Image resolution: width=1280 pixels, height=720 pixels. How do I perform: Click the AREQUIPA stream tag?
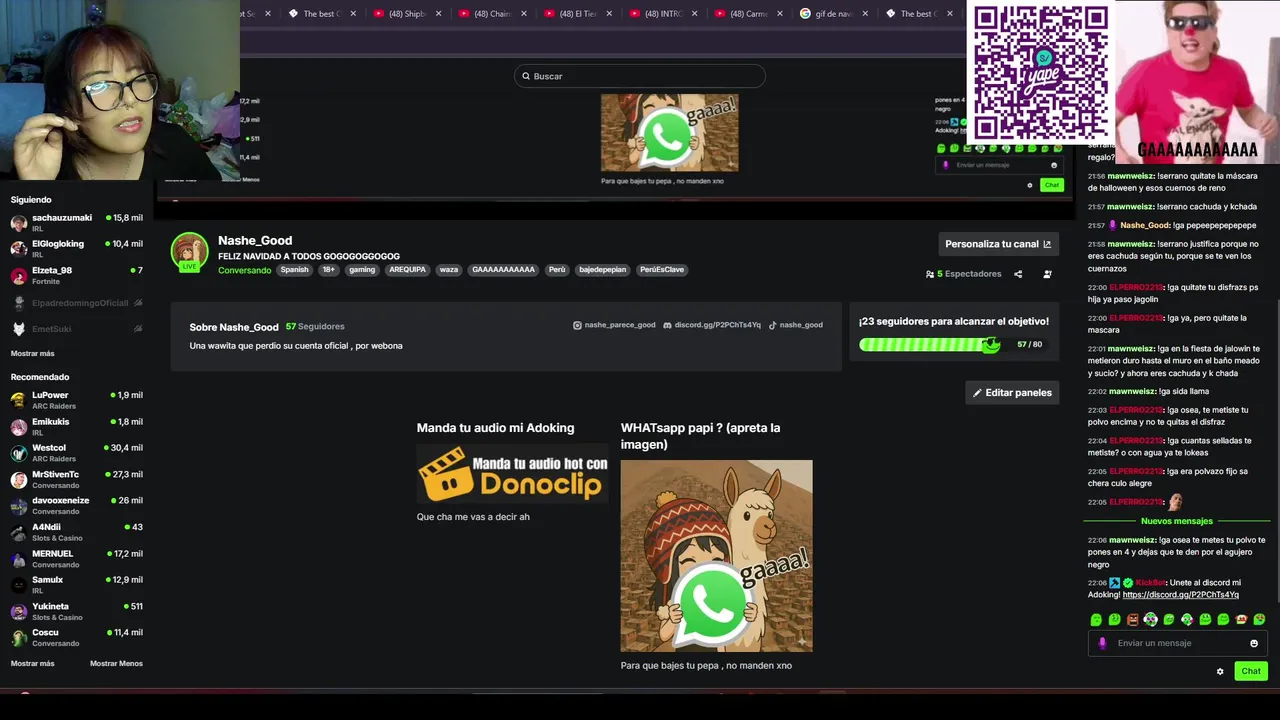coord(407,270)
